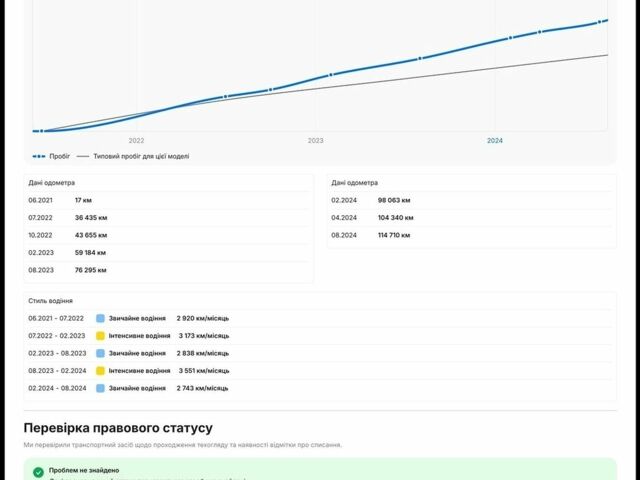This screenshot has height=480, width=640.
Task: Click the right Дані одометра table header
Action: 354,183
